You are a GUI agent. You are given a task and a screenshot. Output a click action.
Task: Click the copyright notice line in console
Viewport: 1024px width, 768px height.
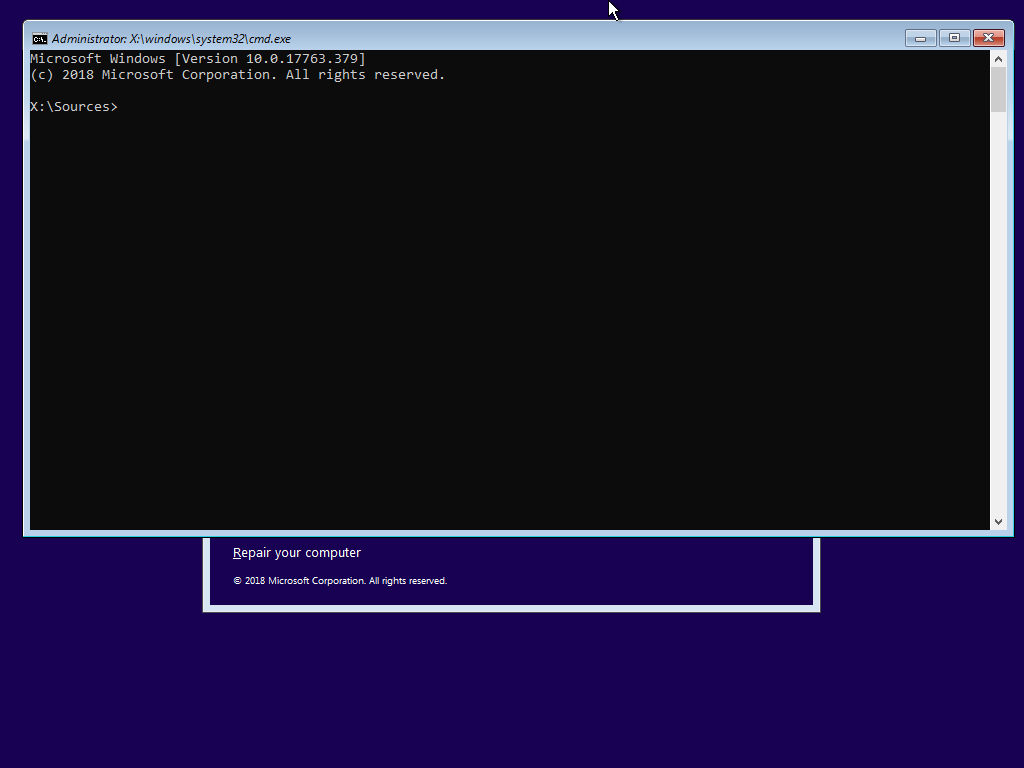[x=236, y=74]
